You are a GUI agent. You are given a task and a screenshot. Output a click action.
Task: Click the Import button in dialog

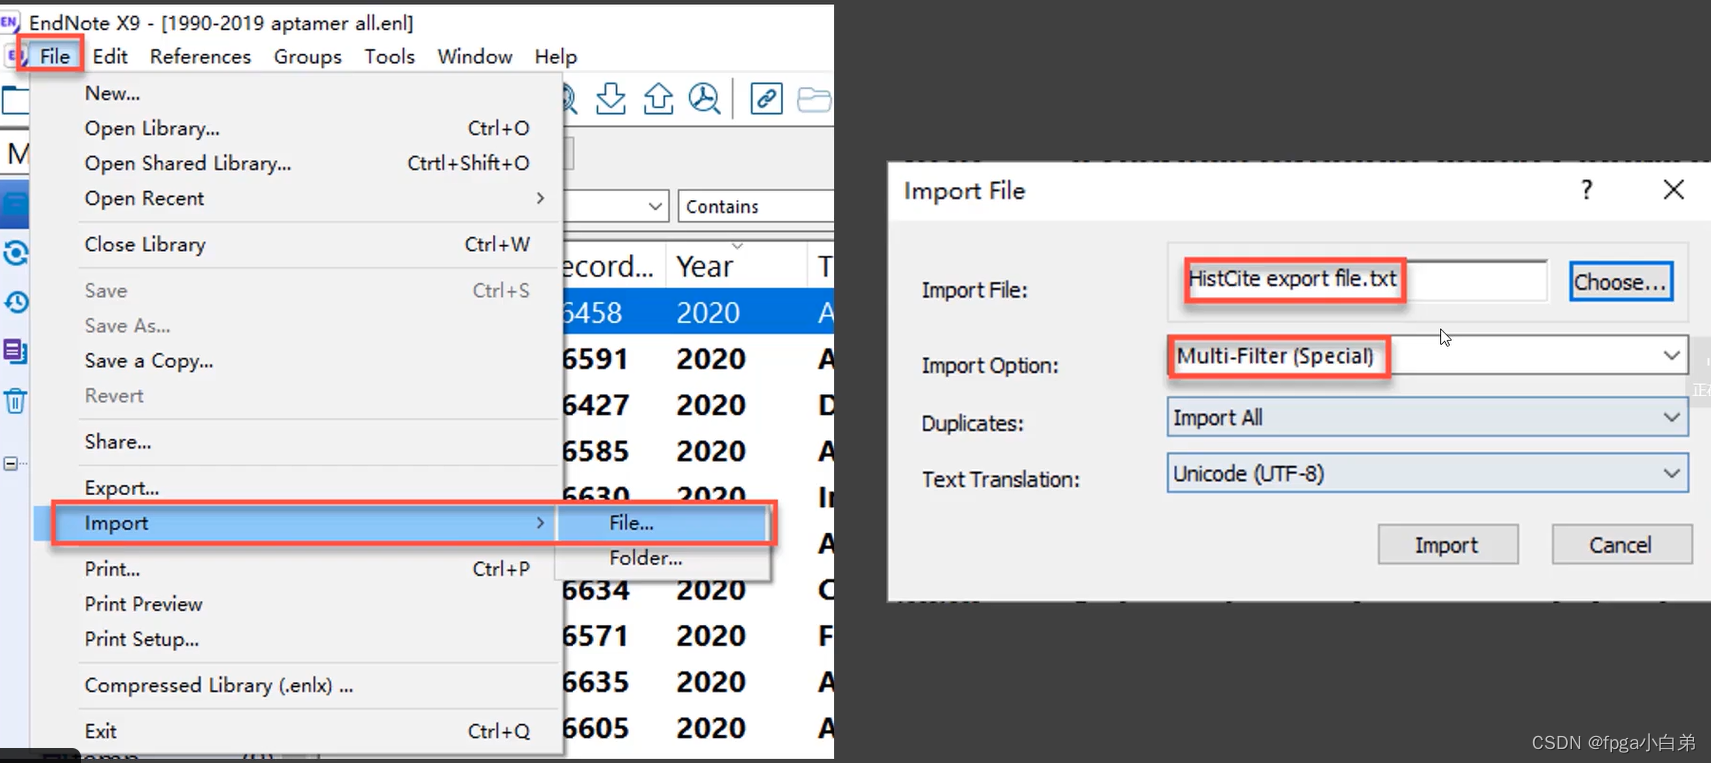(1447, 545)
